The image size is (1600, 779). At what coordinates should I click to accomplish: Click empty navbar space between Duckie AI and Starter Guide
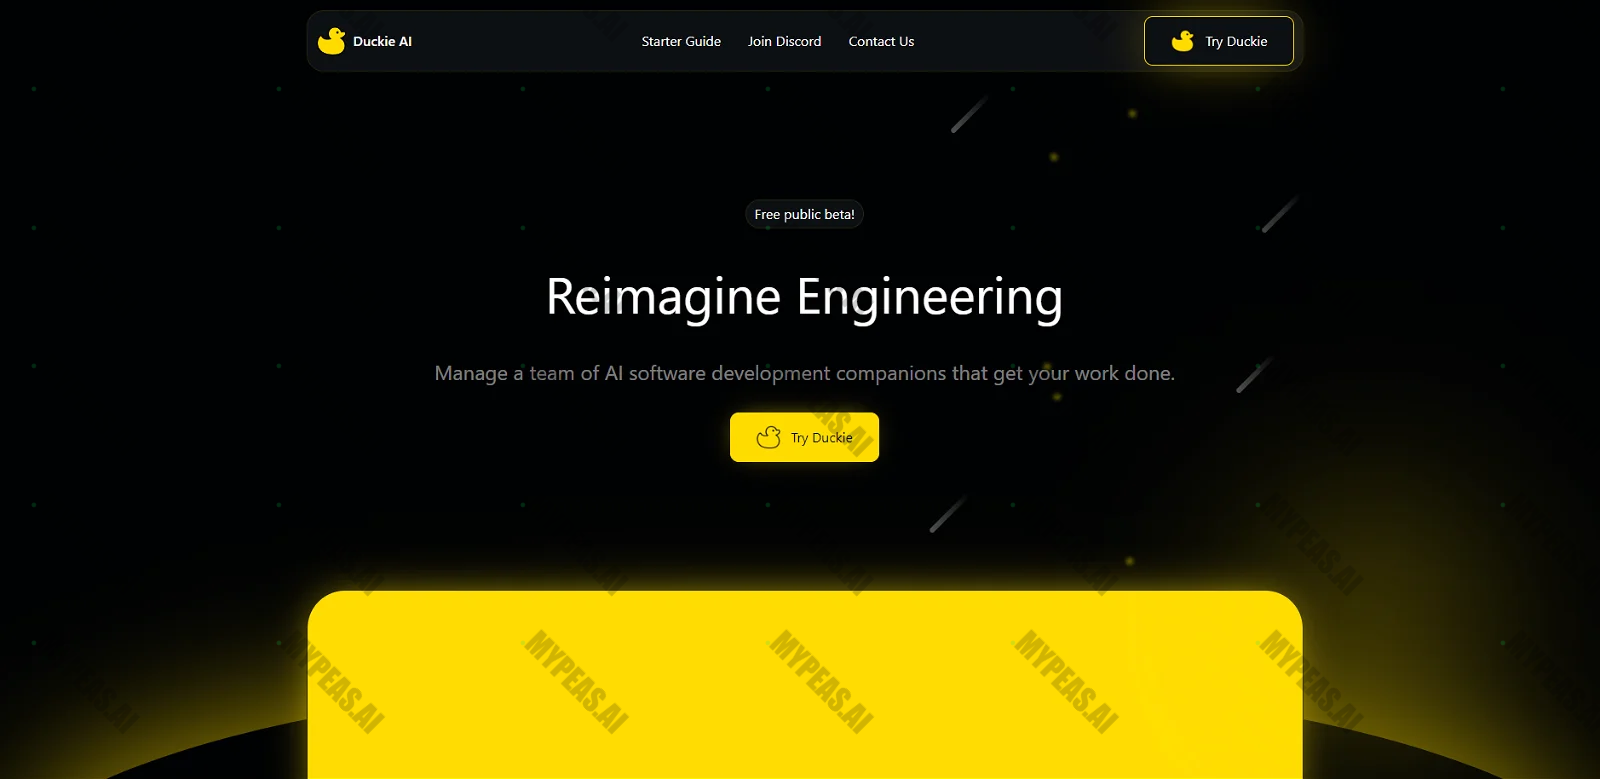526,41
